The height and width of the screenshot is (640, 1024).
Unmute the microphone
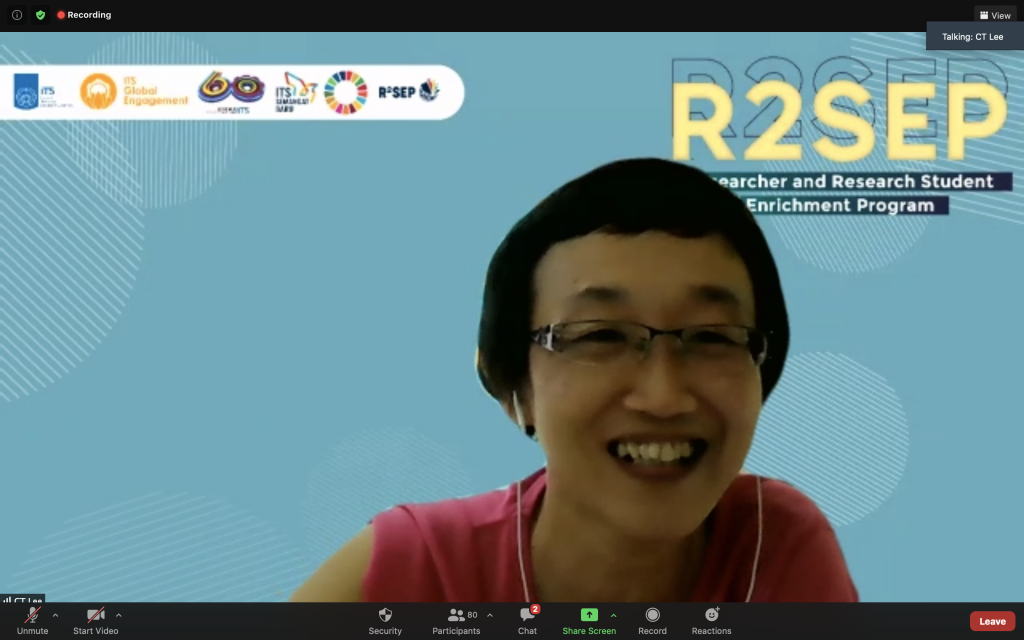coord(32,620)
